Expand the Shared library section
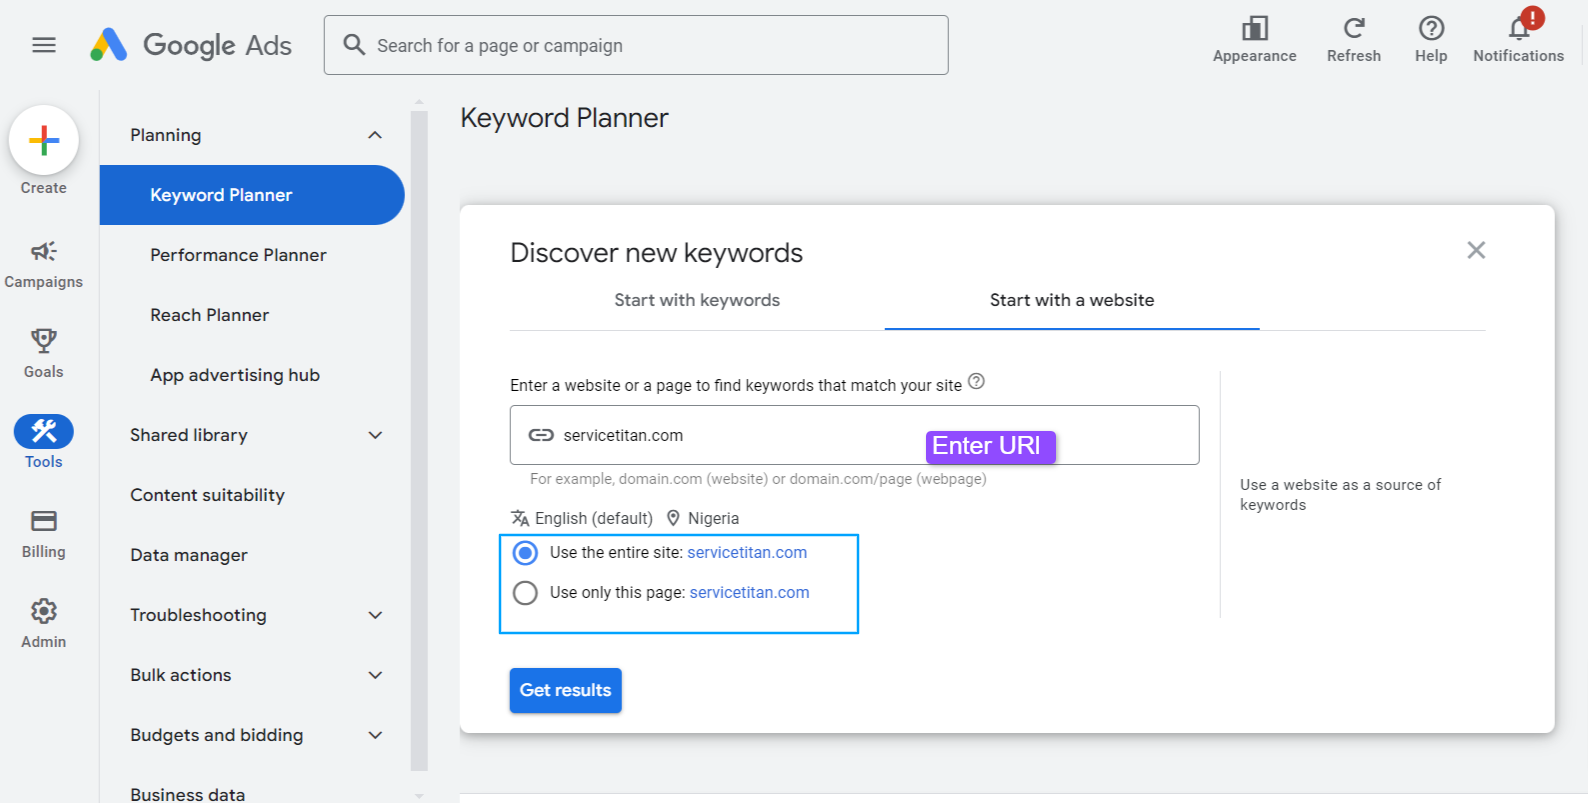Viewport: 1588px width, 803px height. 375,435
